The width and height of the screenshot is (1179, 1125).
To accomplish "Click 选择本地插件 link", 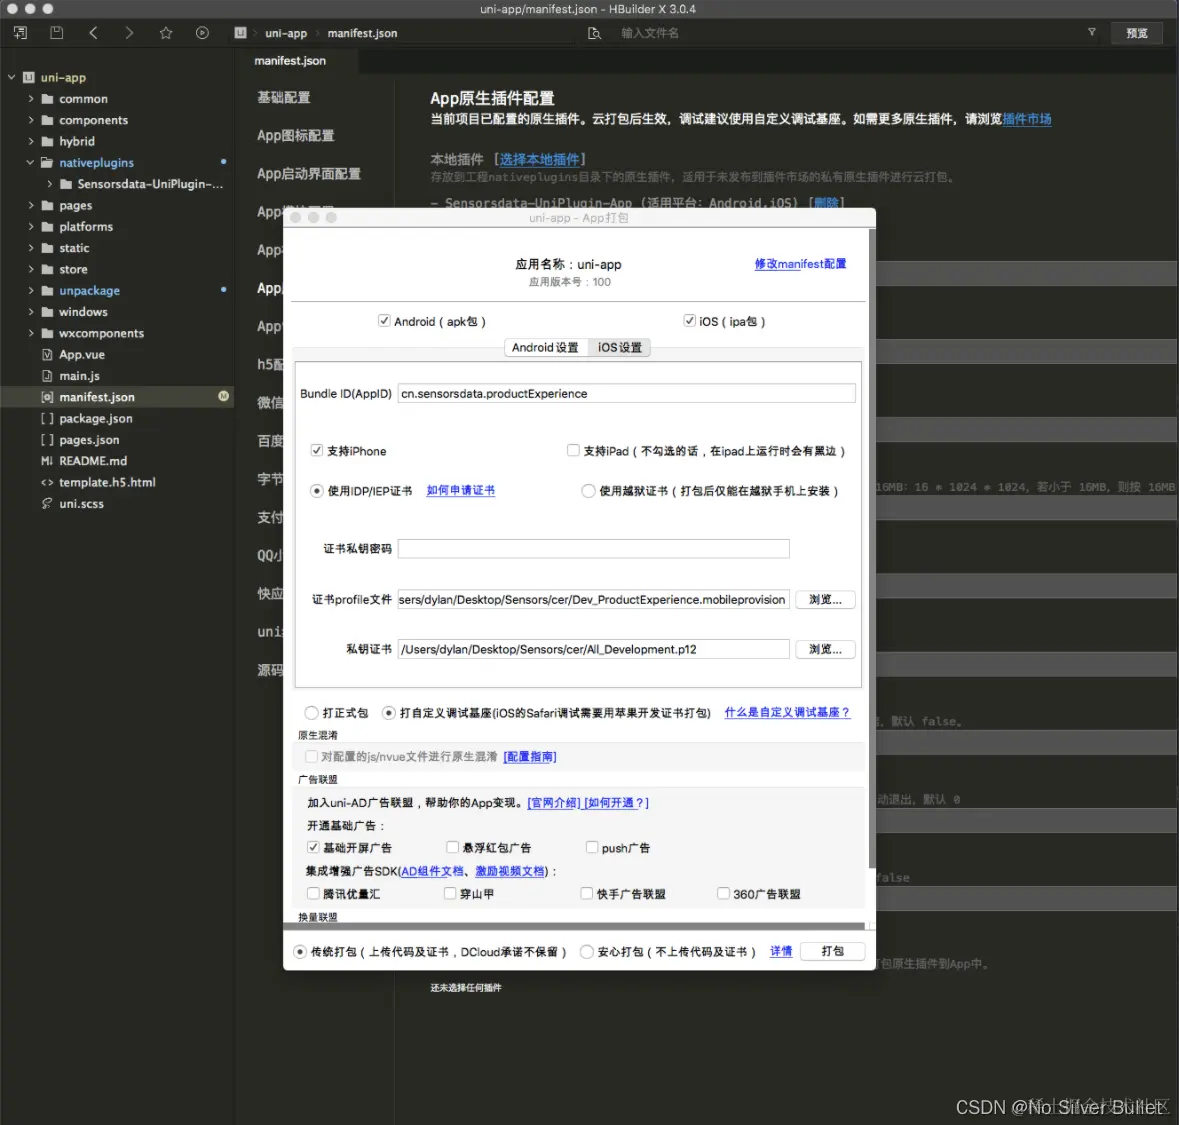I will (x=539, y=159).
